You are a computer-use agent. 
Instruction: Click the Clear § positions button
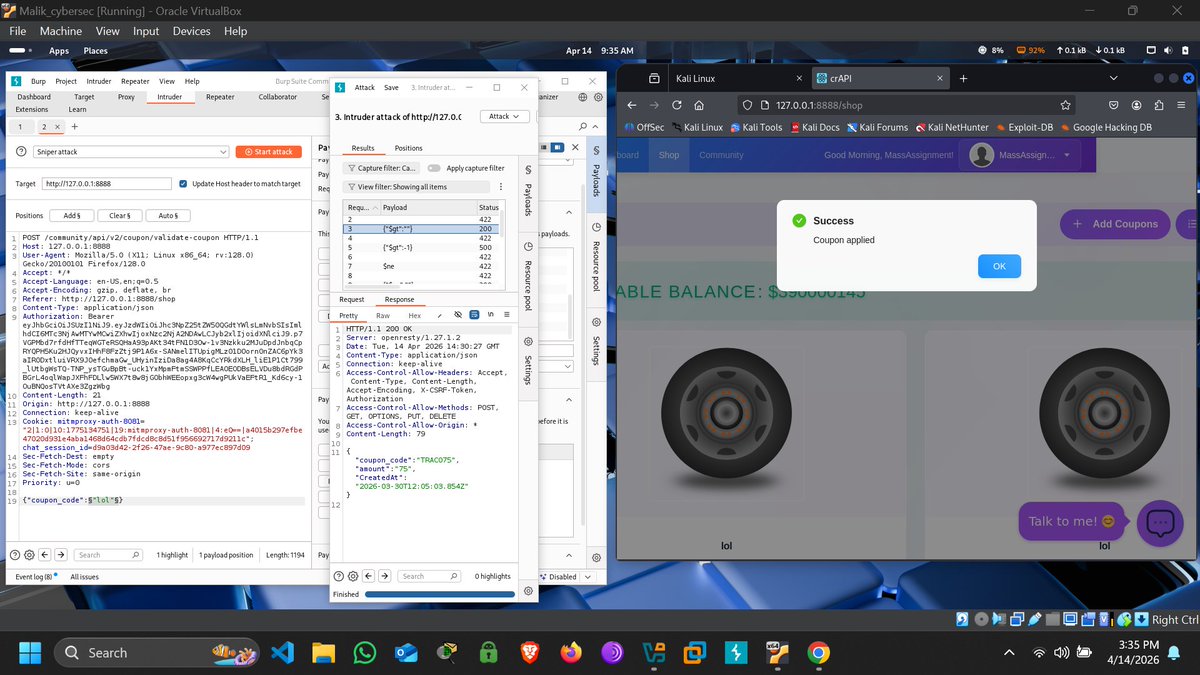[x=120, y=215]
